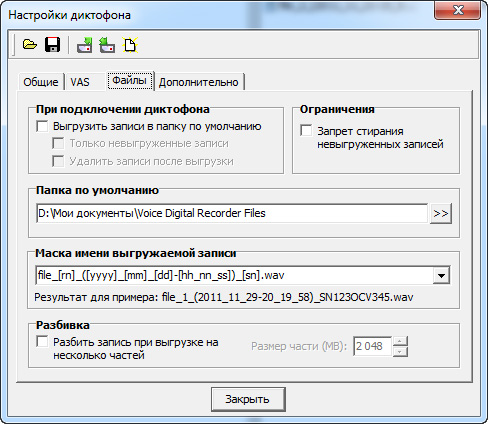Open the VAS tab
Viewport: 488px width, 424px height.
click(80, 82)
